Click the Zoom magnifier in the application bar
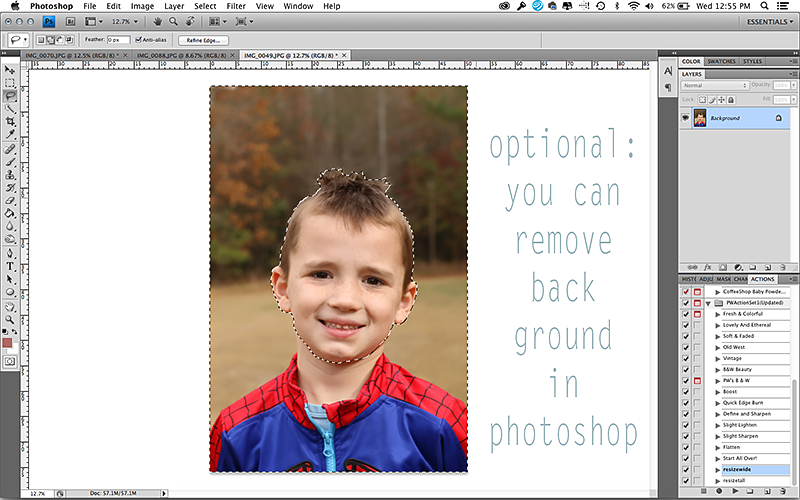 (x=173, y=21)
